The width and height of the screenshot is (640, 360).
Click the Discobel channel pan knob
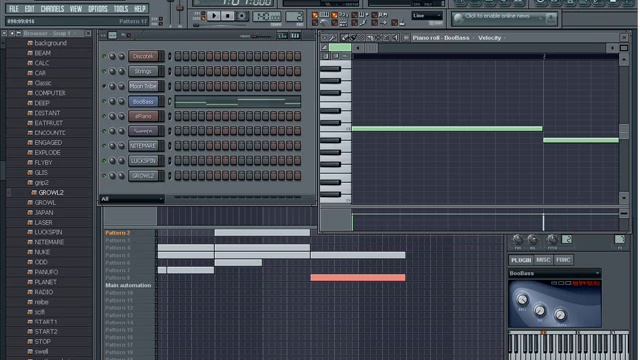112,56
